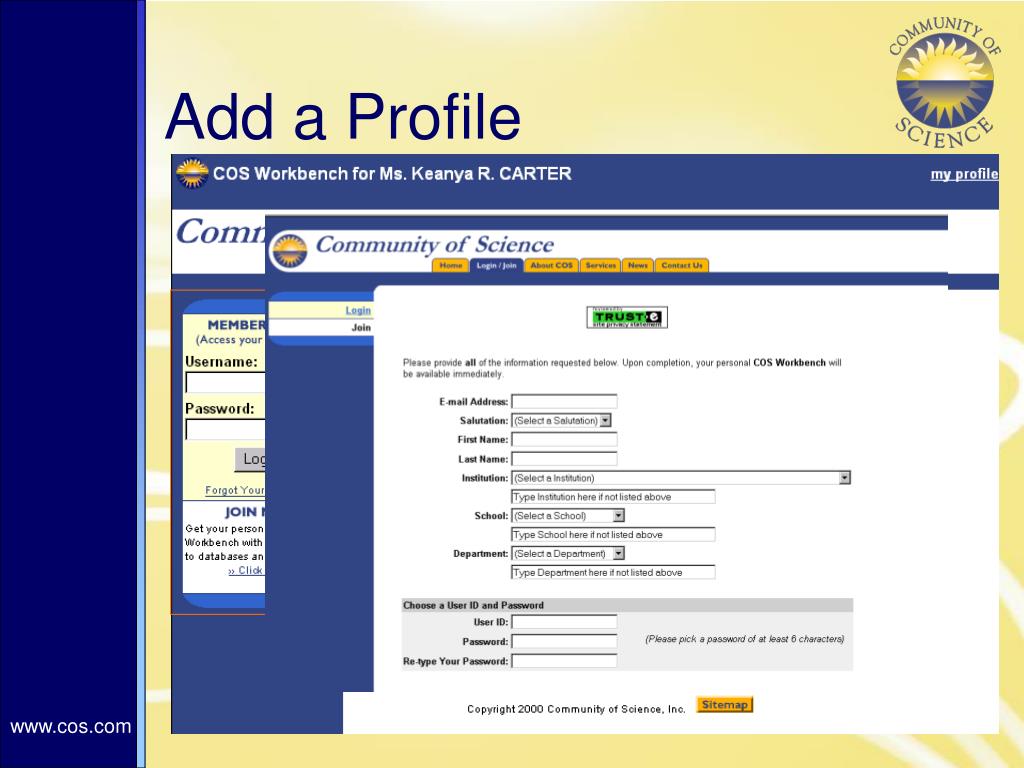Click the » Click link under Join
1024x768 pixels.
pyautogui.click(x=246, y=570)
